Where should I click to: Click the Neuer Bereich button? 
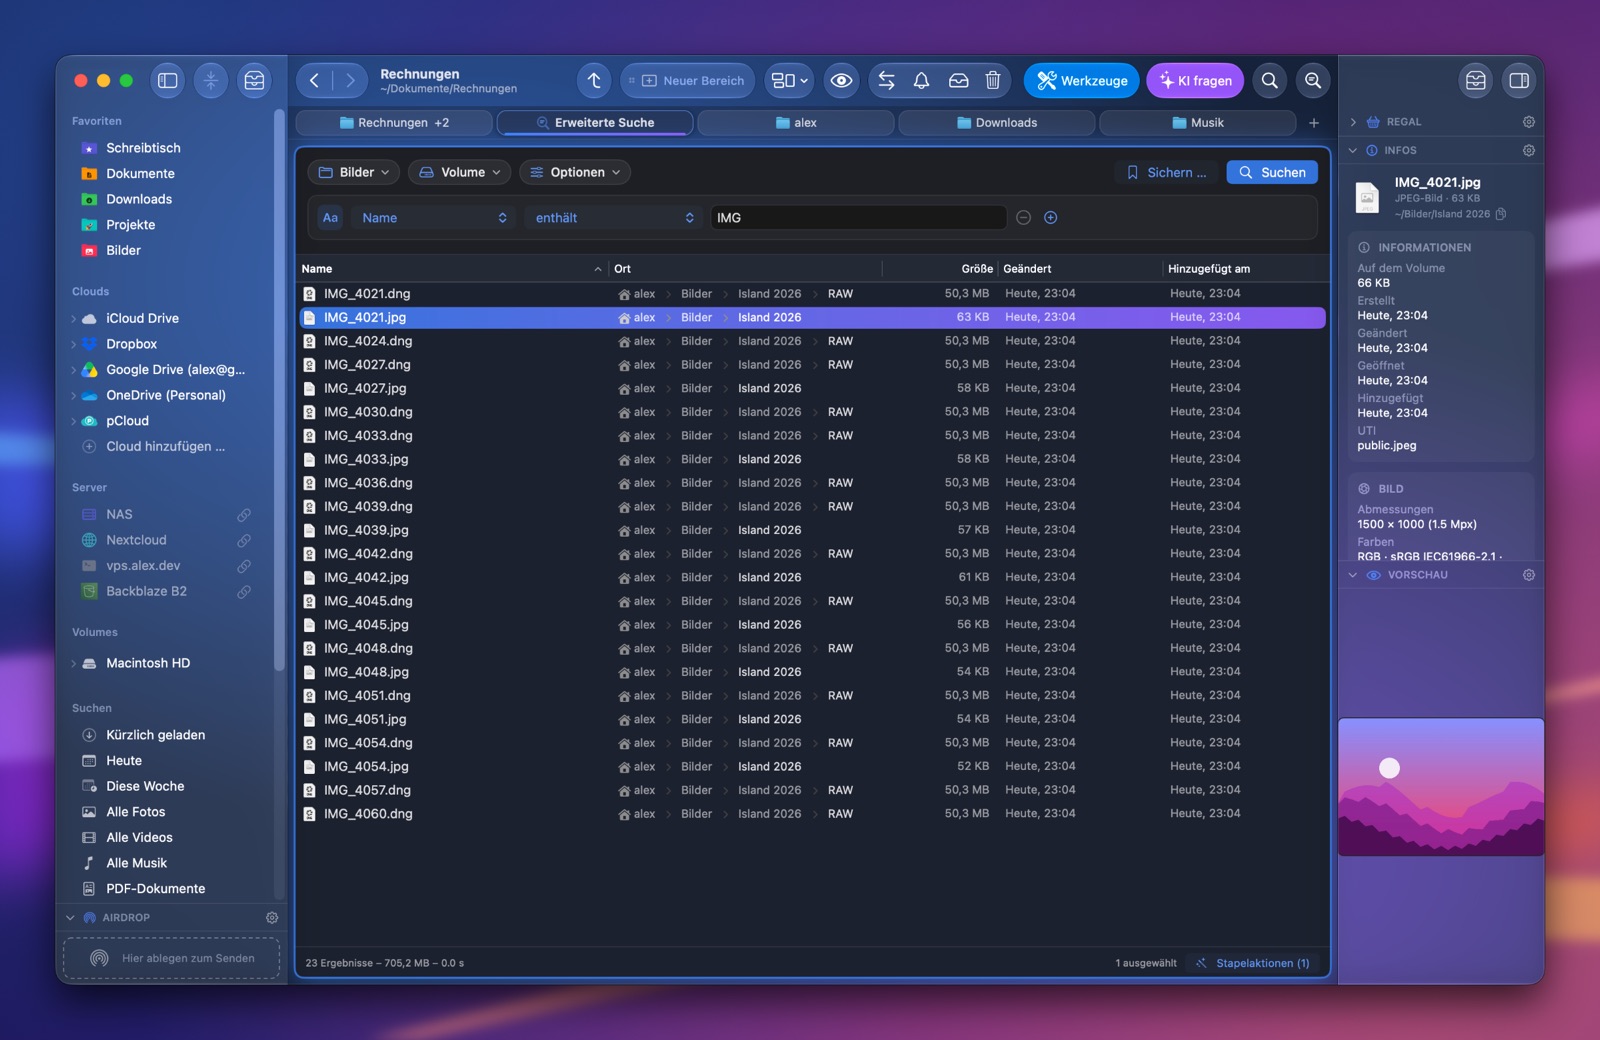point(688,81)
